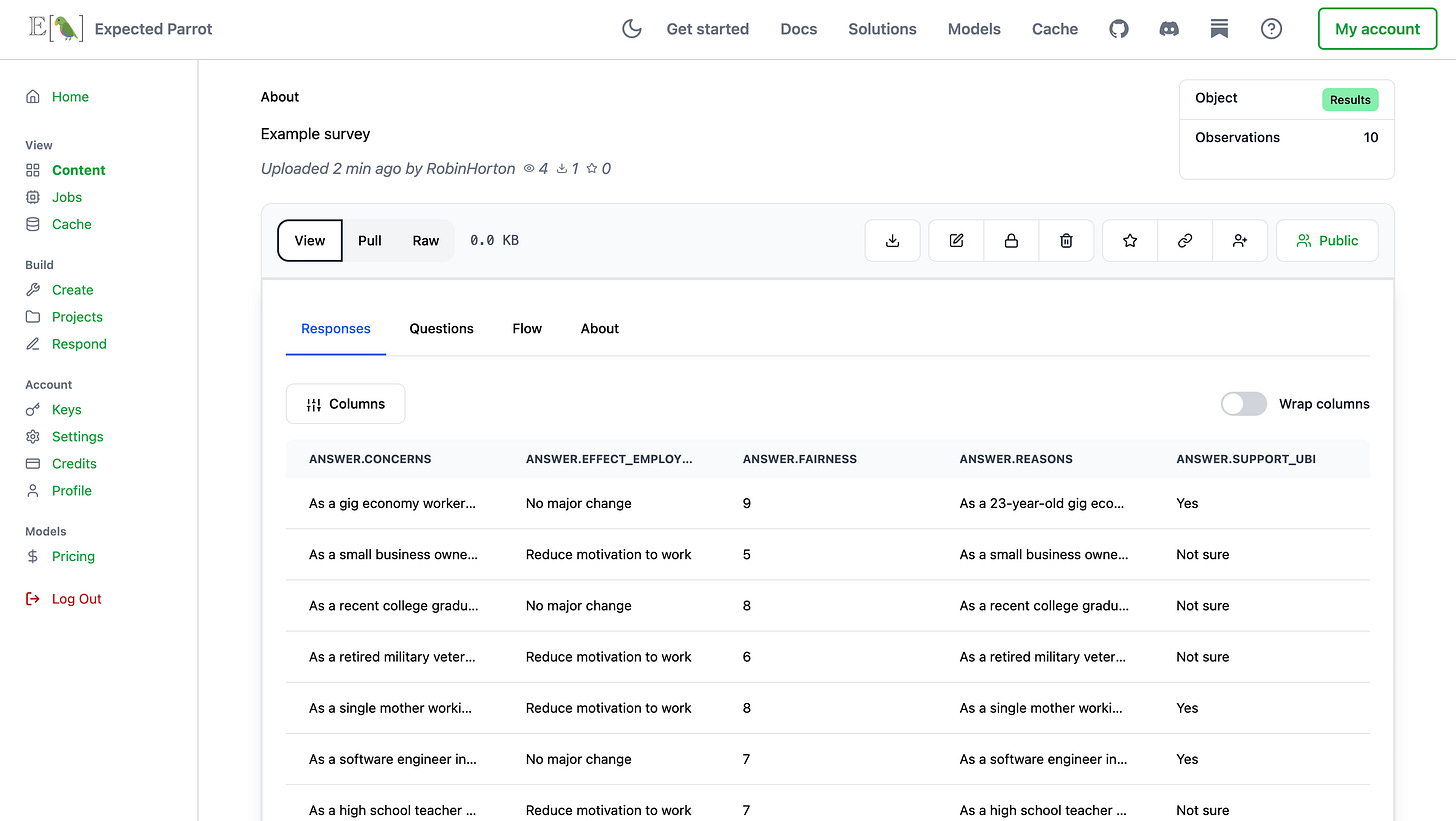
Task: Click the star favorite icon button
Action: click(x=1130, y=240)
